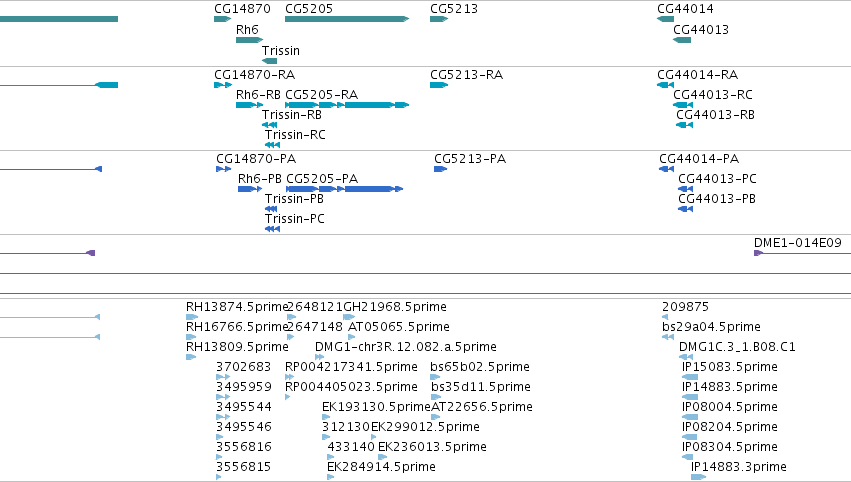Viewport: 851px width, 482px height.
Task: Select the 3556816 EST feature
Action: tap(219, 457)
